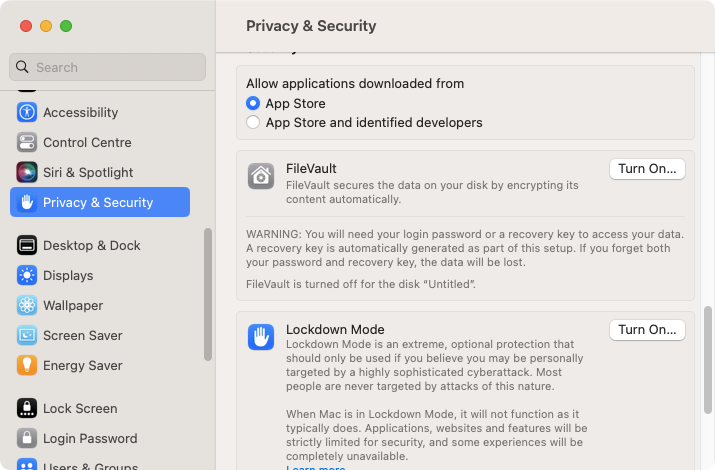The width and height of the screenshot is (715, 470).
Task: Open the Accessibility settings pane
Action: [100, 112]
